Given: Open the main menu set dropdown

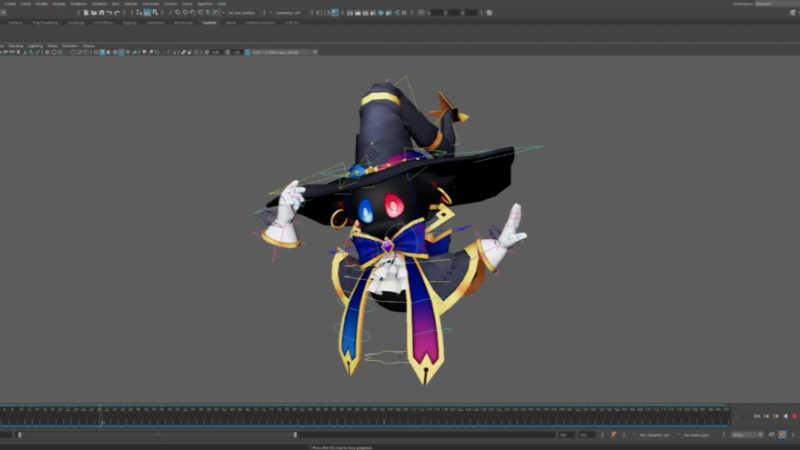Looking at the screenshot, I should (3, 13).
